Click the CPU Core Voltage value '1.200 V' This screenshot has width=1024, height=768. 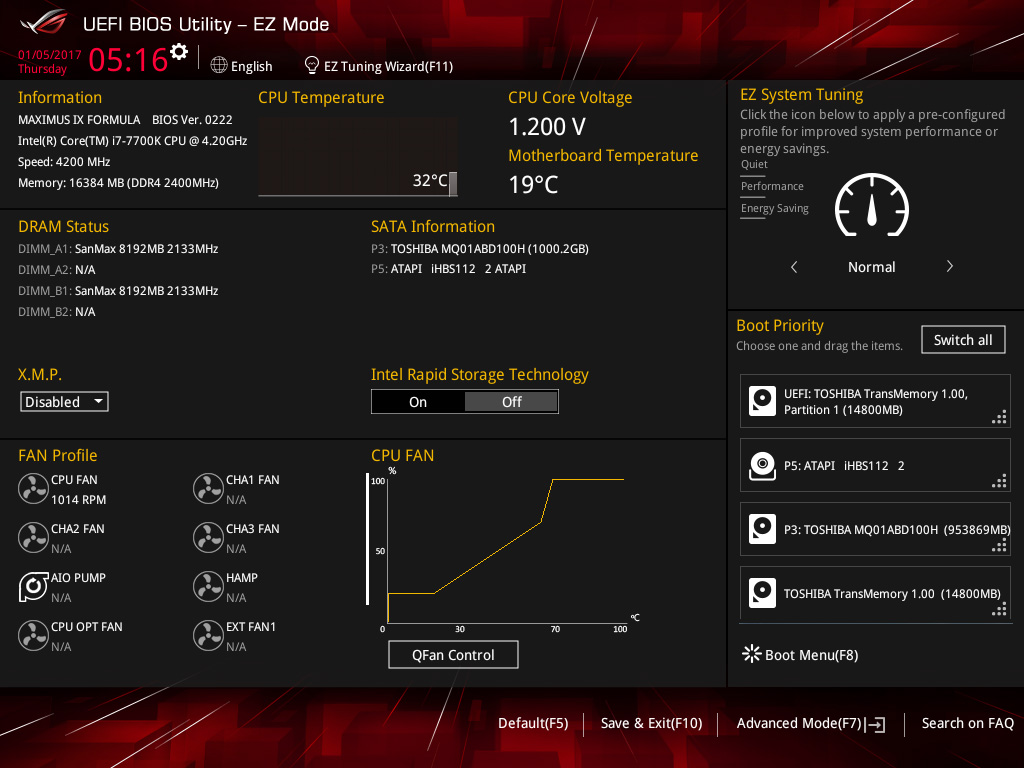(x=547, y=127)
